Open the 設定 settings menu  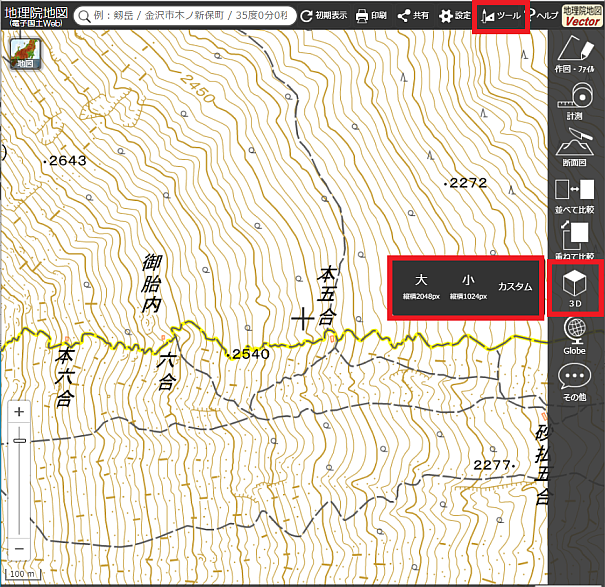455,17
